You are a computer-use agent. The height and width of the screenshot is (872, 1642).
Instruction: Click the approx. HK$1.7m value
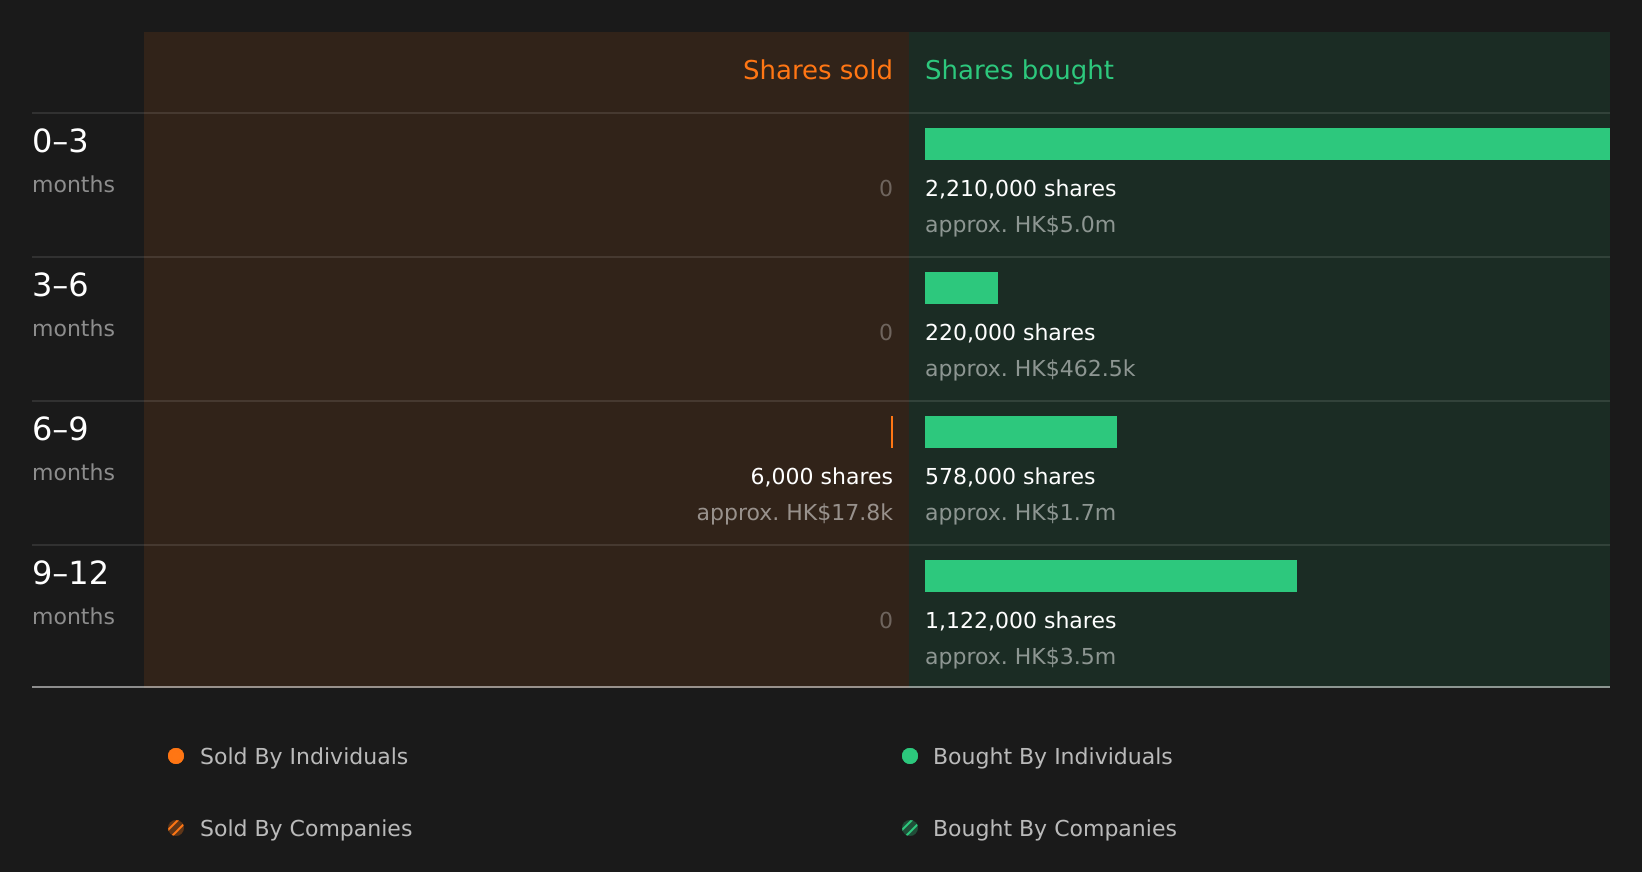1020,513
